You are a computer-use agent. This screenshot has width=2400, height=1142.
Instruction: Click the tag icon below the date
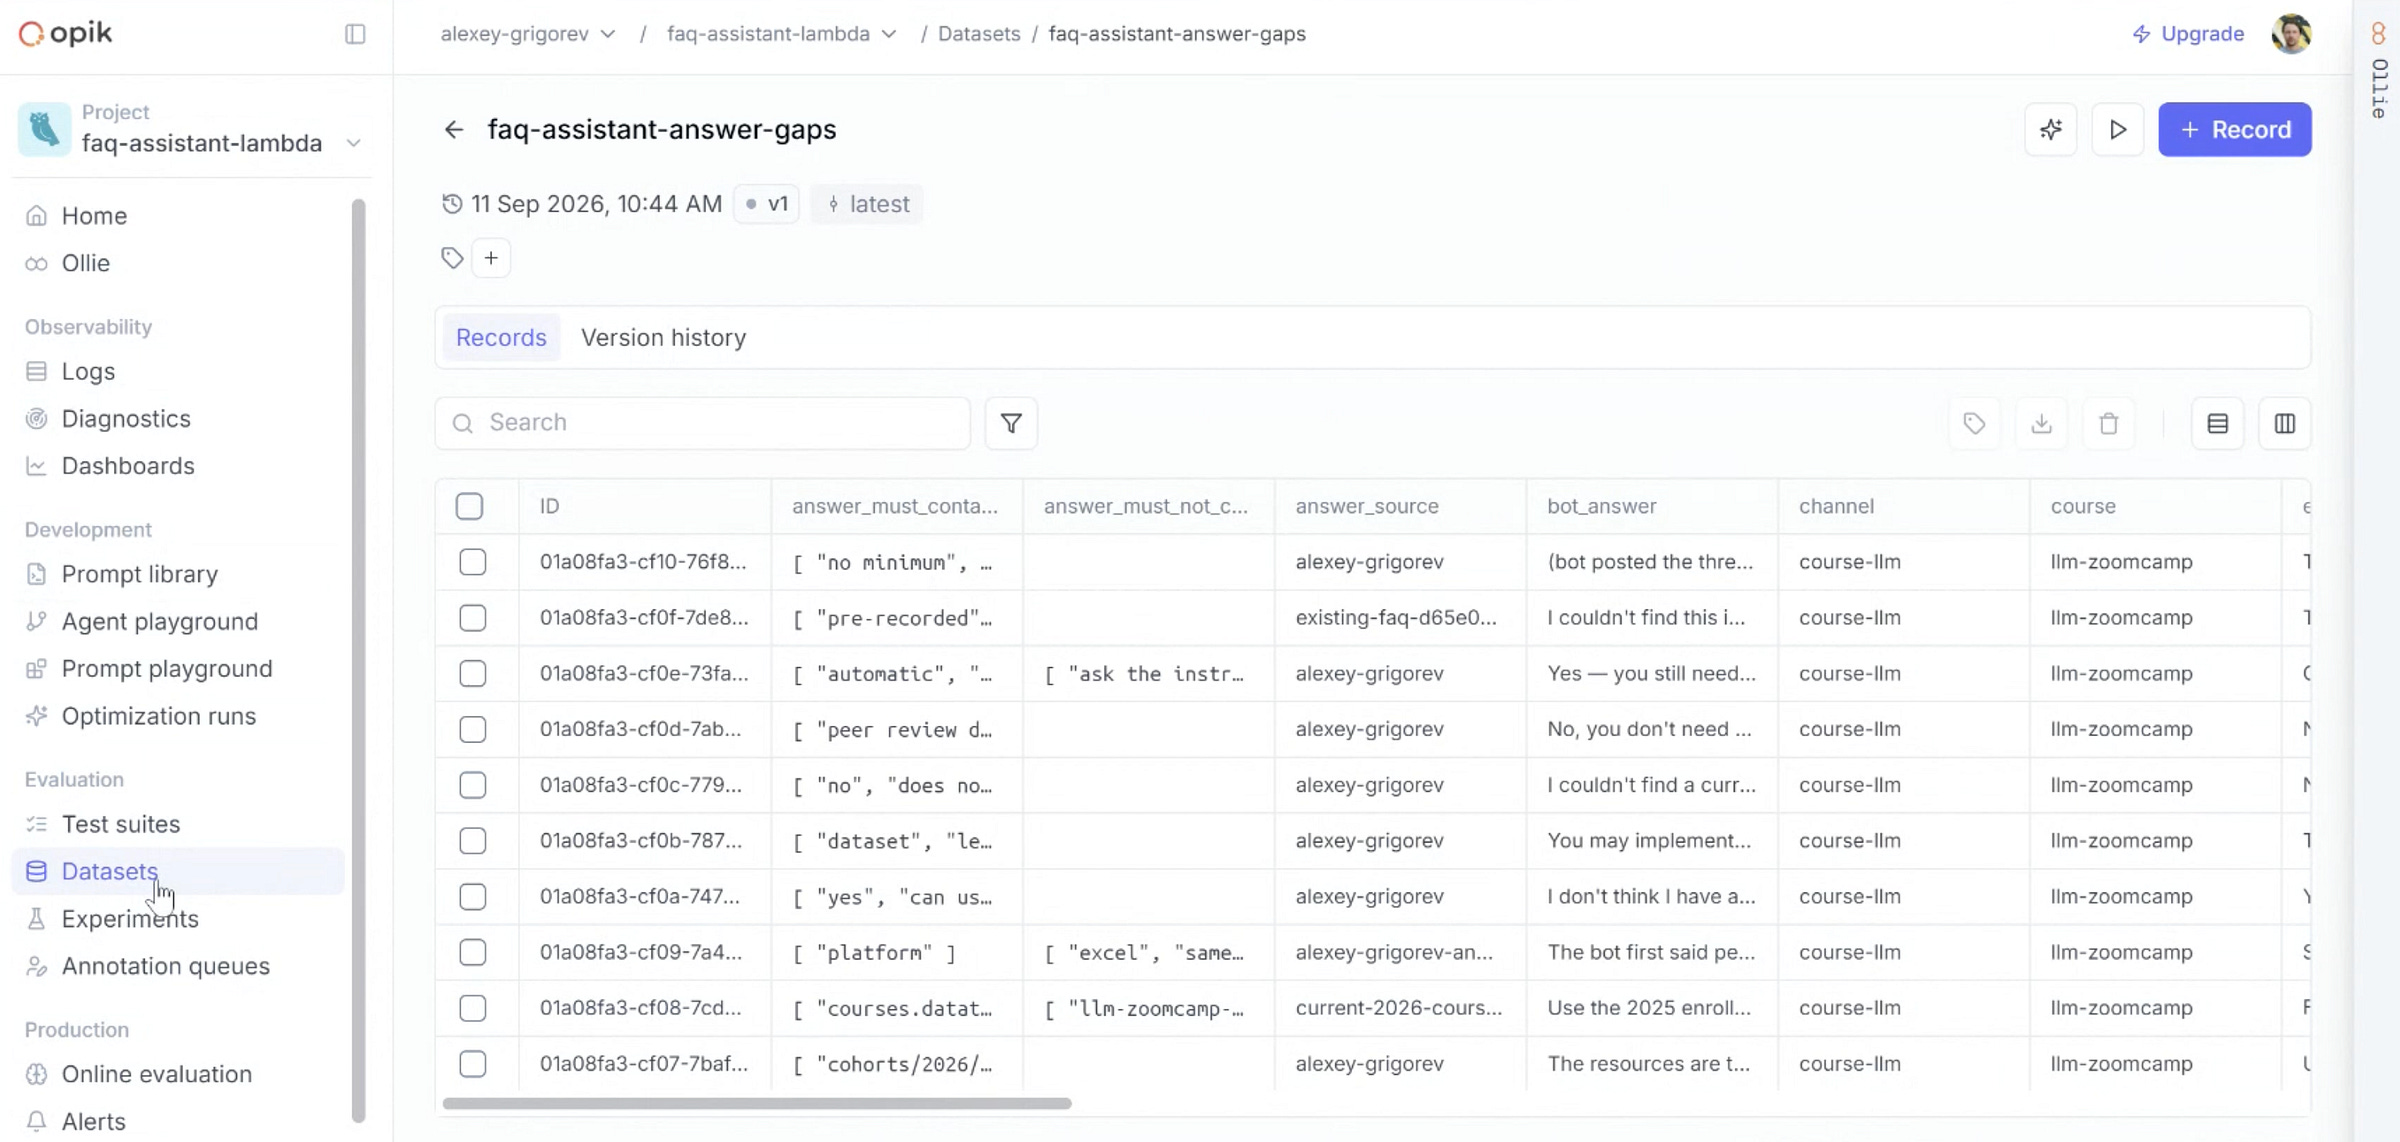452,258
